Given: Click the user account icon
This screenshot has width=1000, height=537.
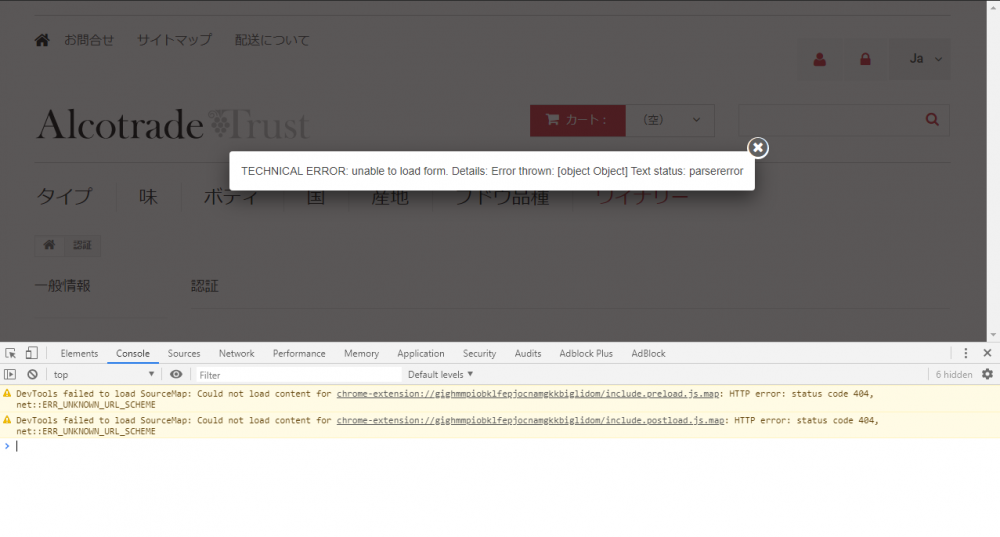Looking at the screenshot, I should (x=820, y=59).
